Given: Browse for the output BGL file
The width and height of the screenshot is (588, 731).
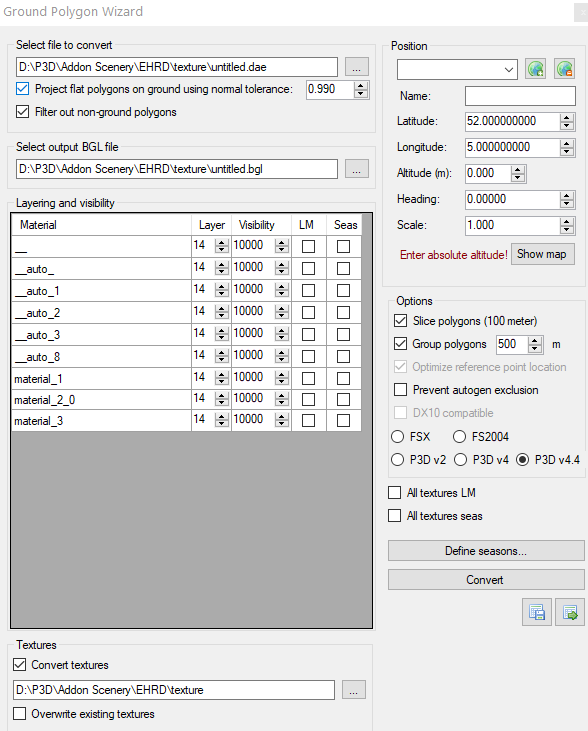Looking at the screenshot, I should [357, 169].
